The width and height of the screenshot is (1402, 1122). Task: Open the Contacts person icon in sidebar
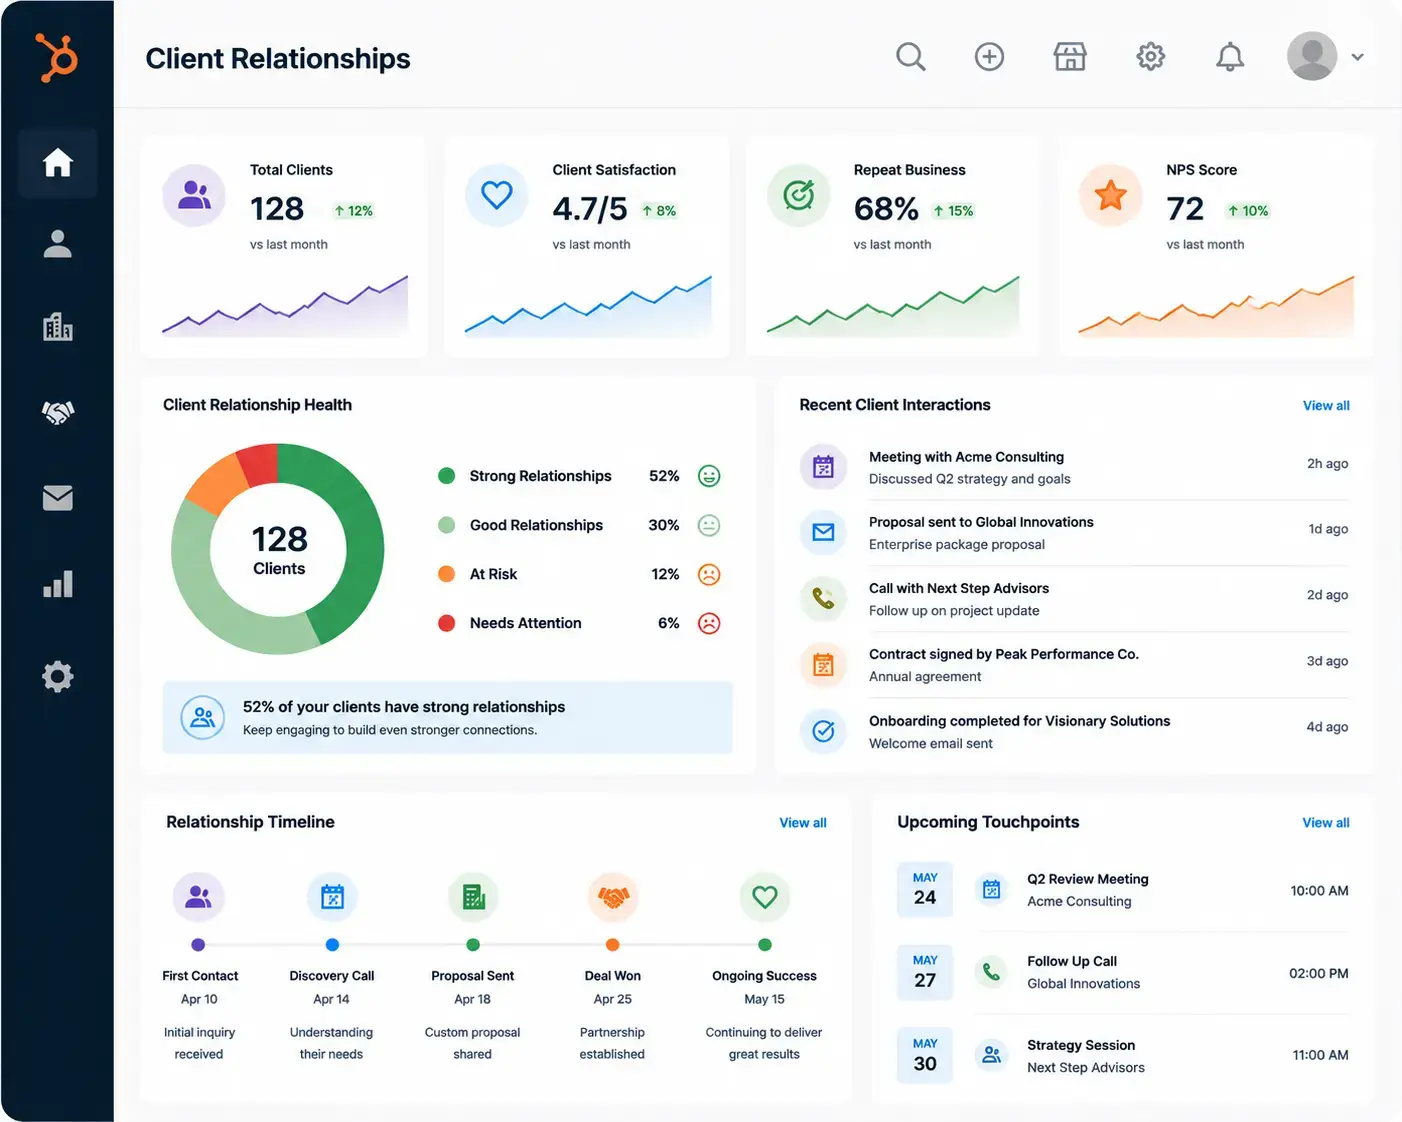coord(58,244)
